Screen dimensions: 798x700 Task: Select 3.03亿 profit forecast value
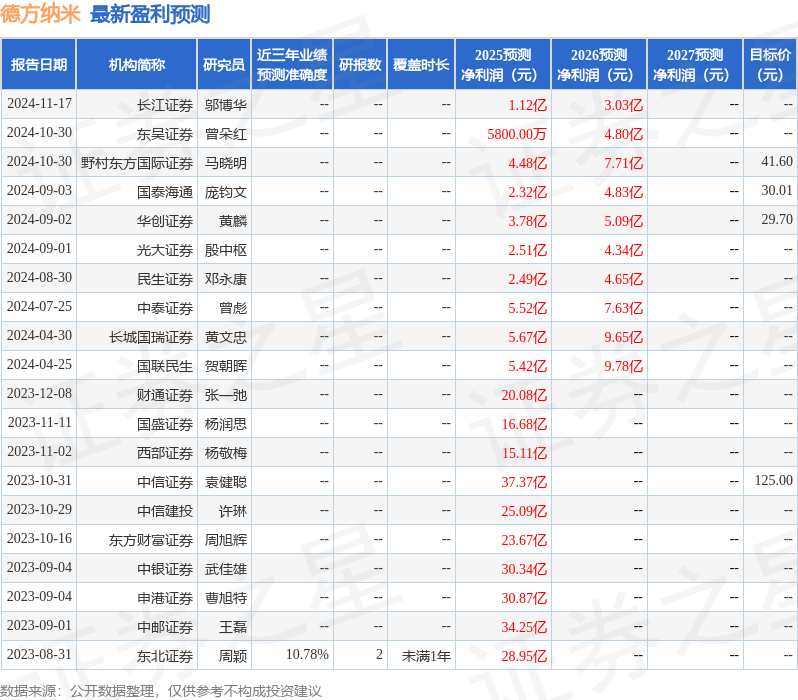click(x=623, y=105)
